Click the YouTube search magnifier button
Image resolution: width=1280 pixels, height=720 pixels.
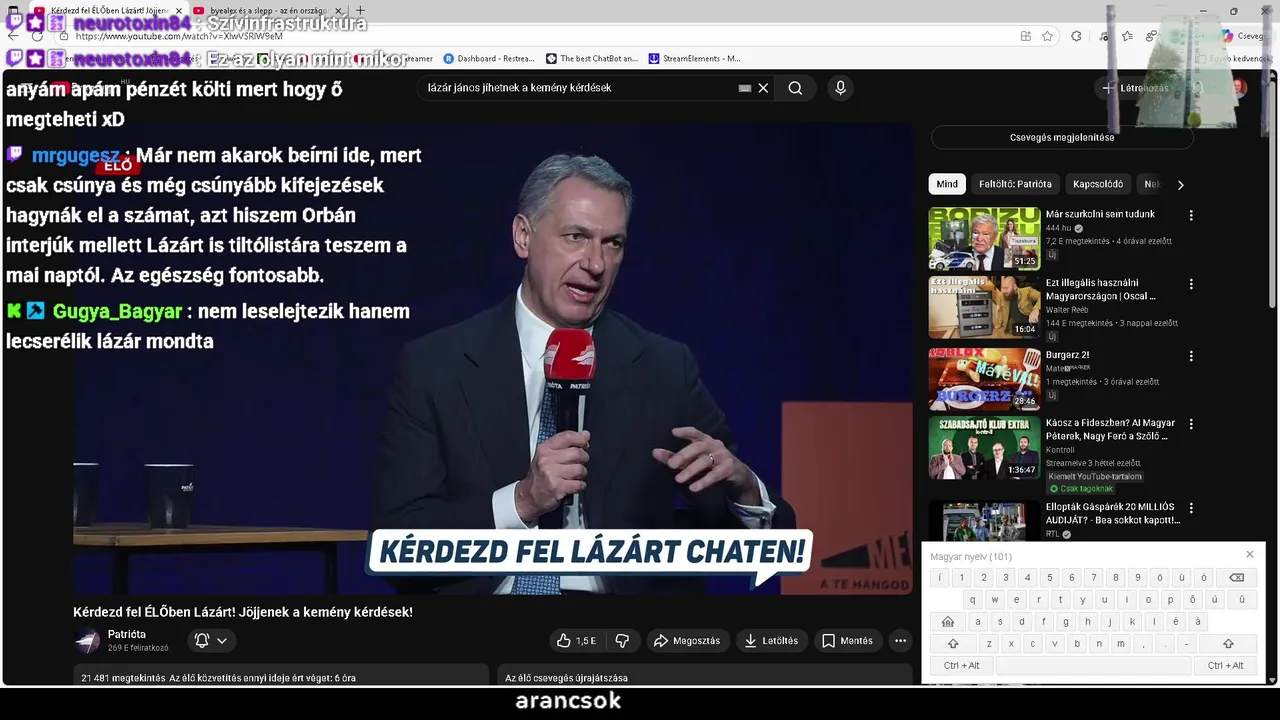[x=795, y=88]
